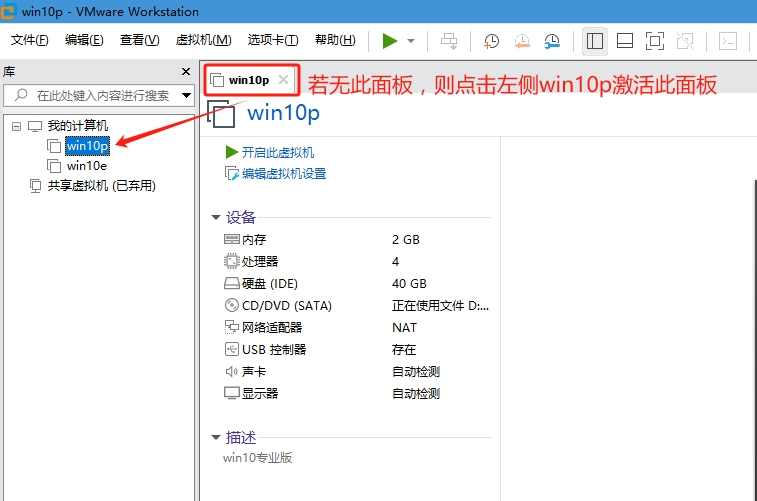Click the hard disk drive icon

pos(232,284)
